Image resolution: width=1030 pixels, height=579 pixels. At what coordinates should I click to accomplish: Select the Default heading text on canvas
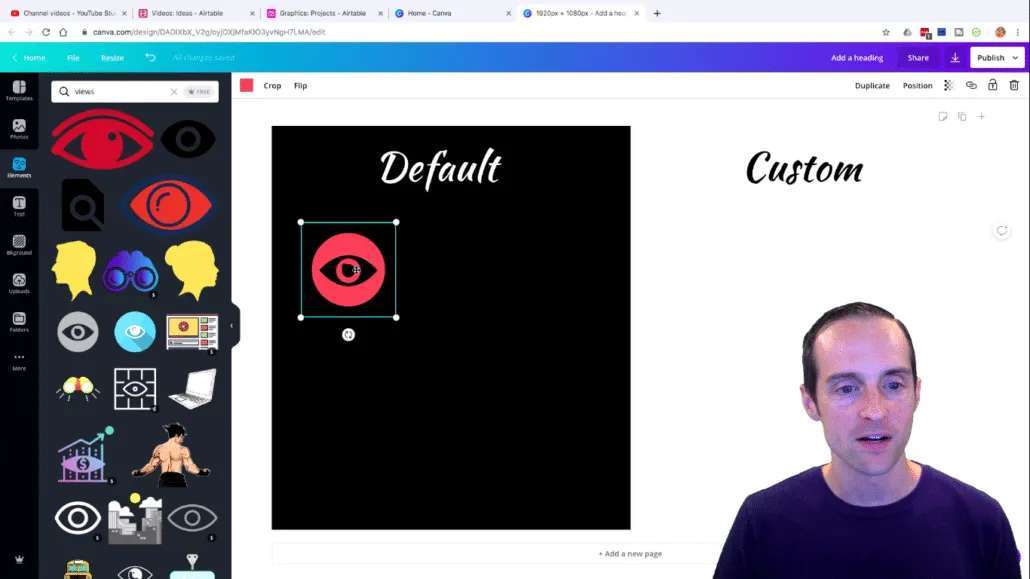click(441, 169)
